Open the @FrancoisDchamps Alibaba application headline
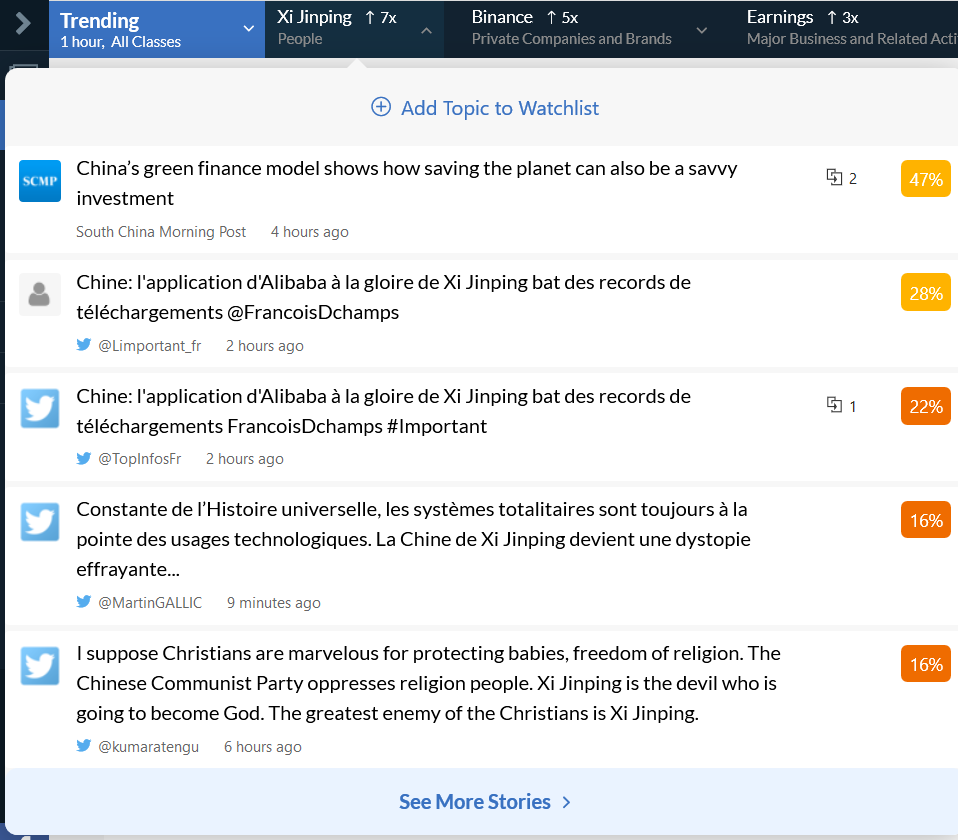 point(384,297)
